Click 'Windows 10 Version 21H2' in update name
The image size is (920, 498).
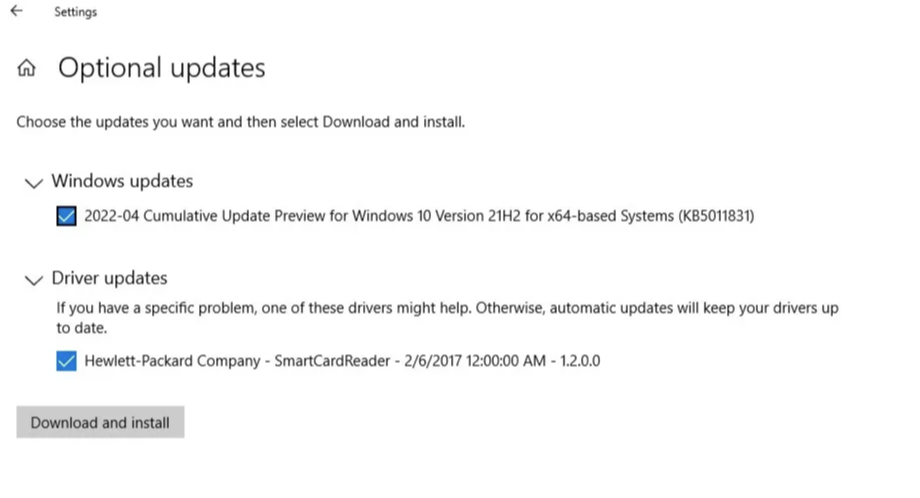(436, 216)
